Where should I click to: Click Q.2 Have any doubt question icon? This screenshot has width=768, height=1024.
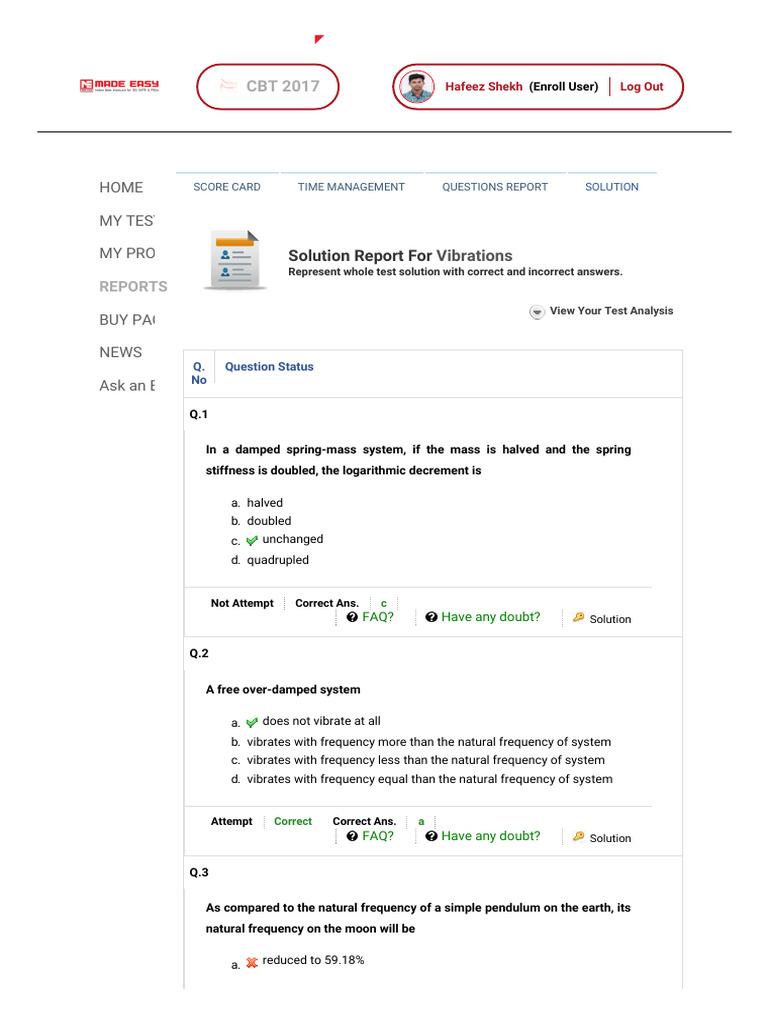click(431, 837)
